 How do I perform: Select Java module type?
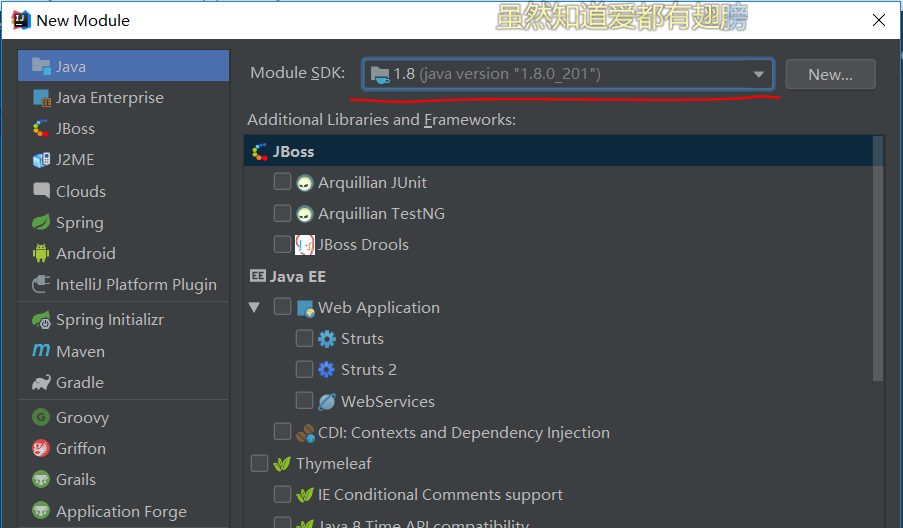pyautogui.click(x=124, y=66)
